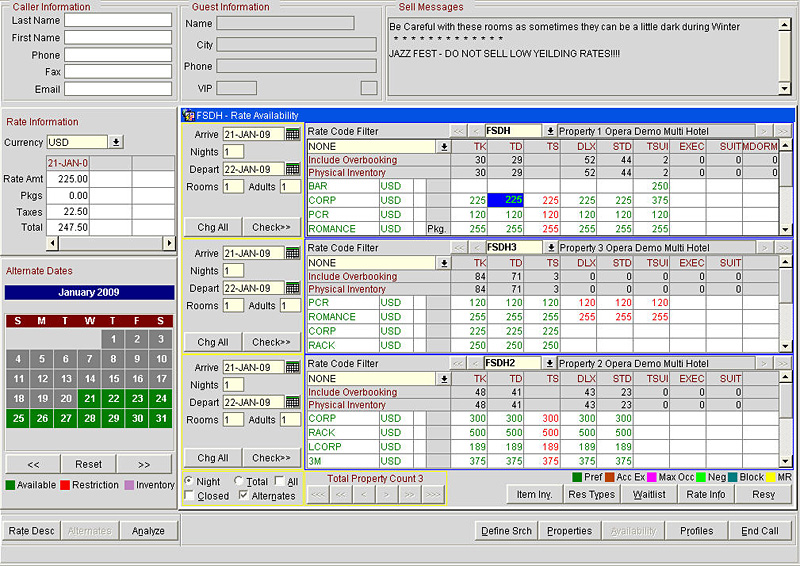The height and width of the screenshot is (566, 800).
Task: Open calendar picker for FSDH Arrive date
Action: 292,134
